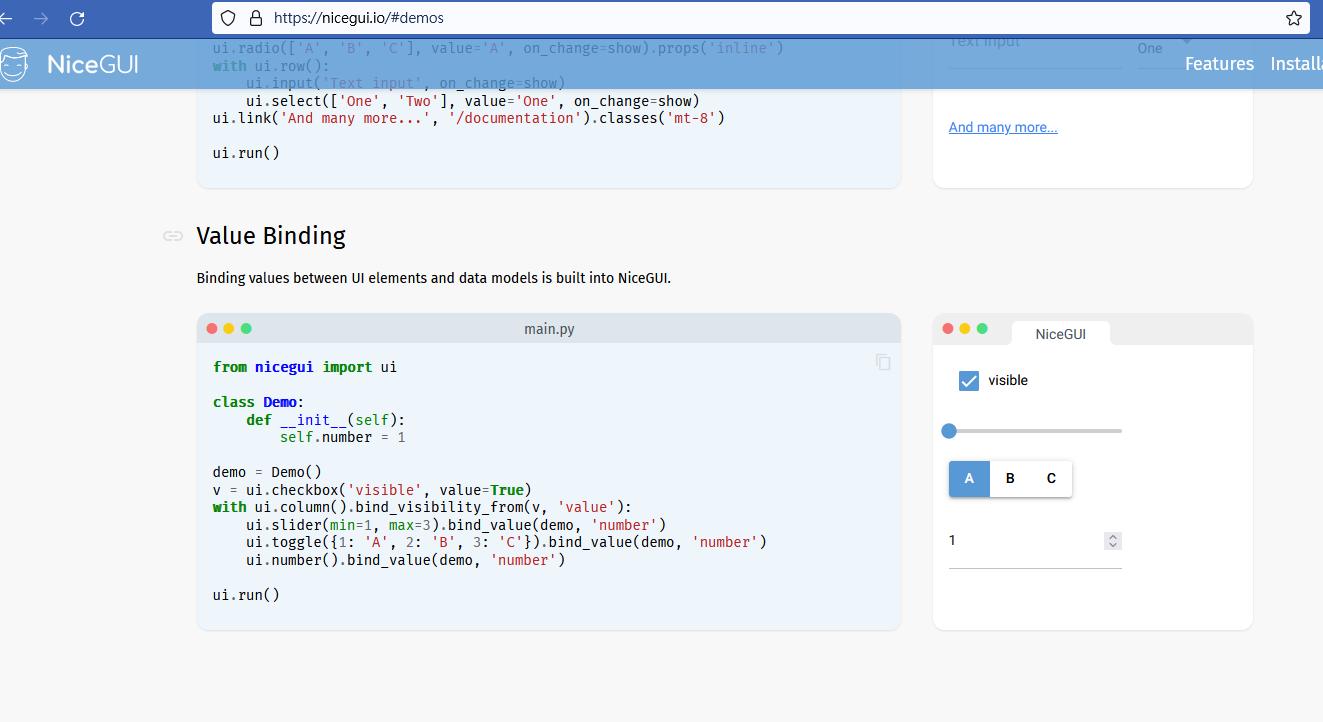Click 'self.number = 1' code line
Image resolution: width=1323 pixels, height=722 pixels.
(343, 437)
